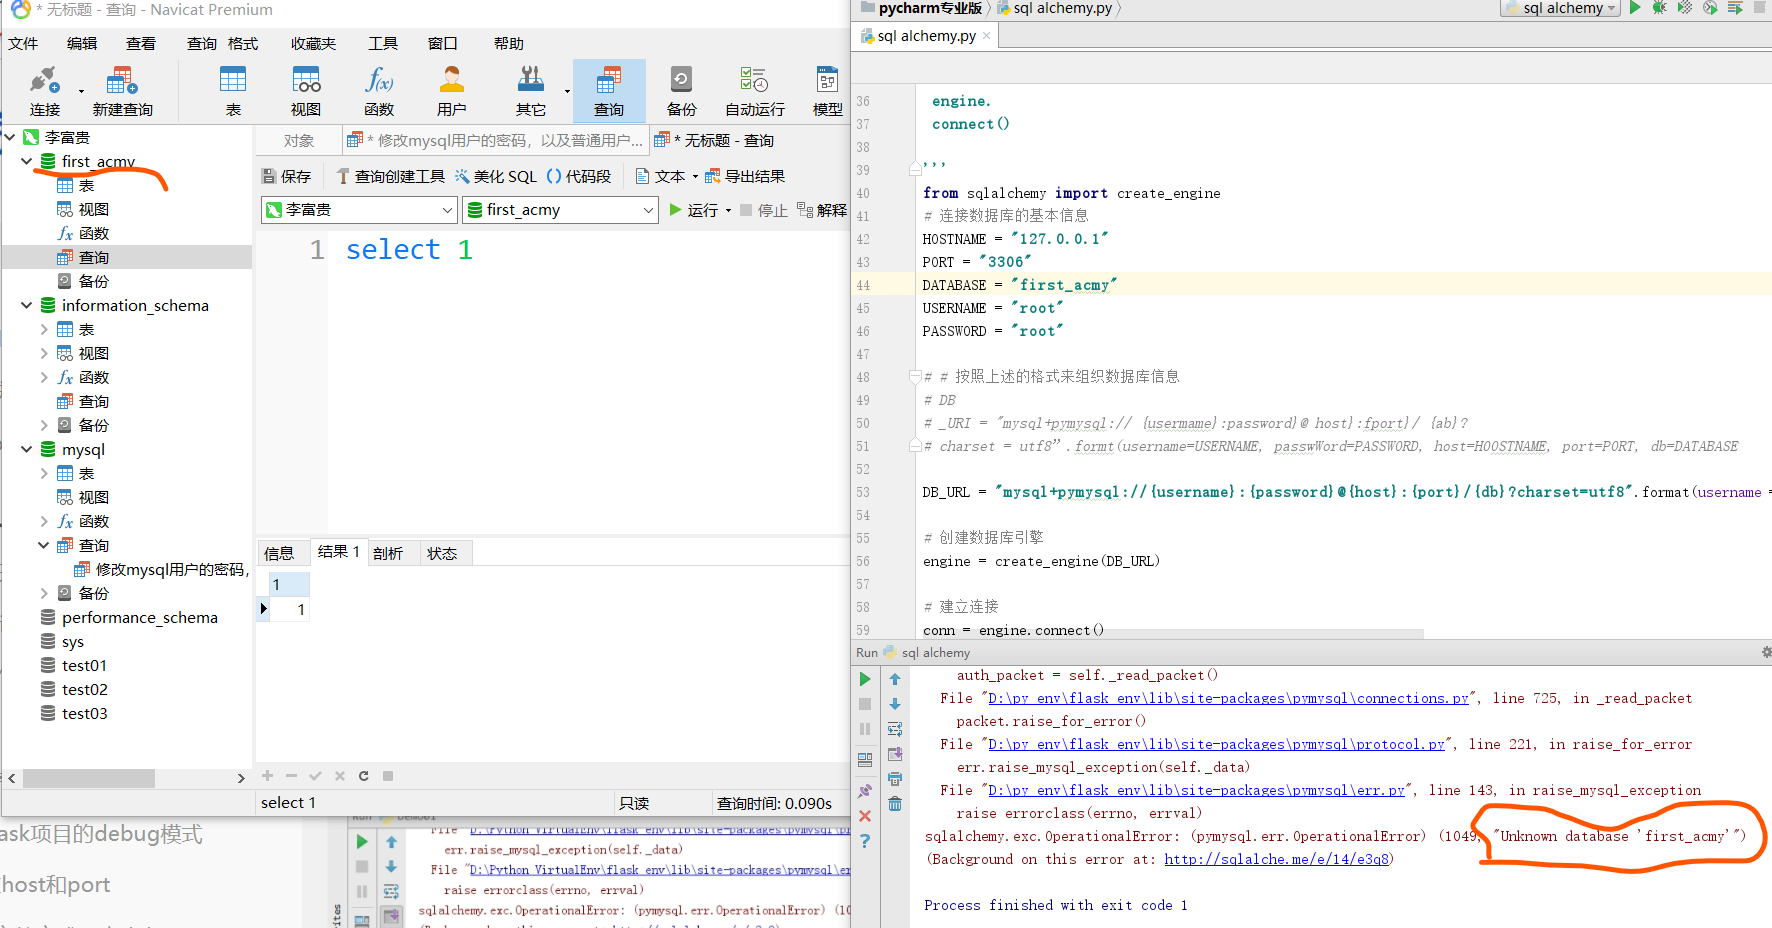
Task: Collapse the 李富贵 connection node
Action: pyautogui.click(x=10, y=137)
